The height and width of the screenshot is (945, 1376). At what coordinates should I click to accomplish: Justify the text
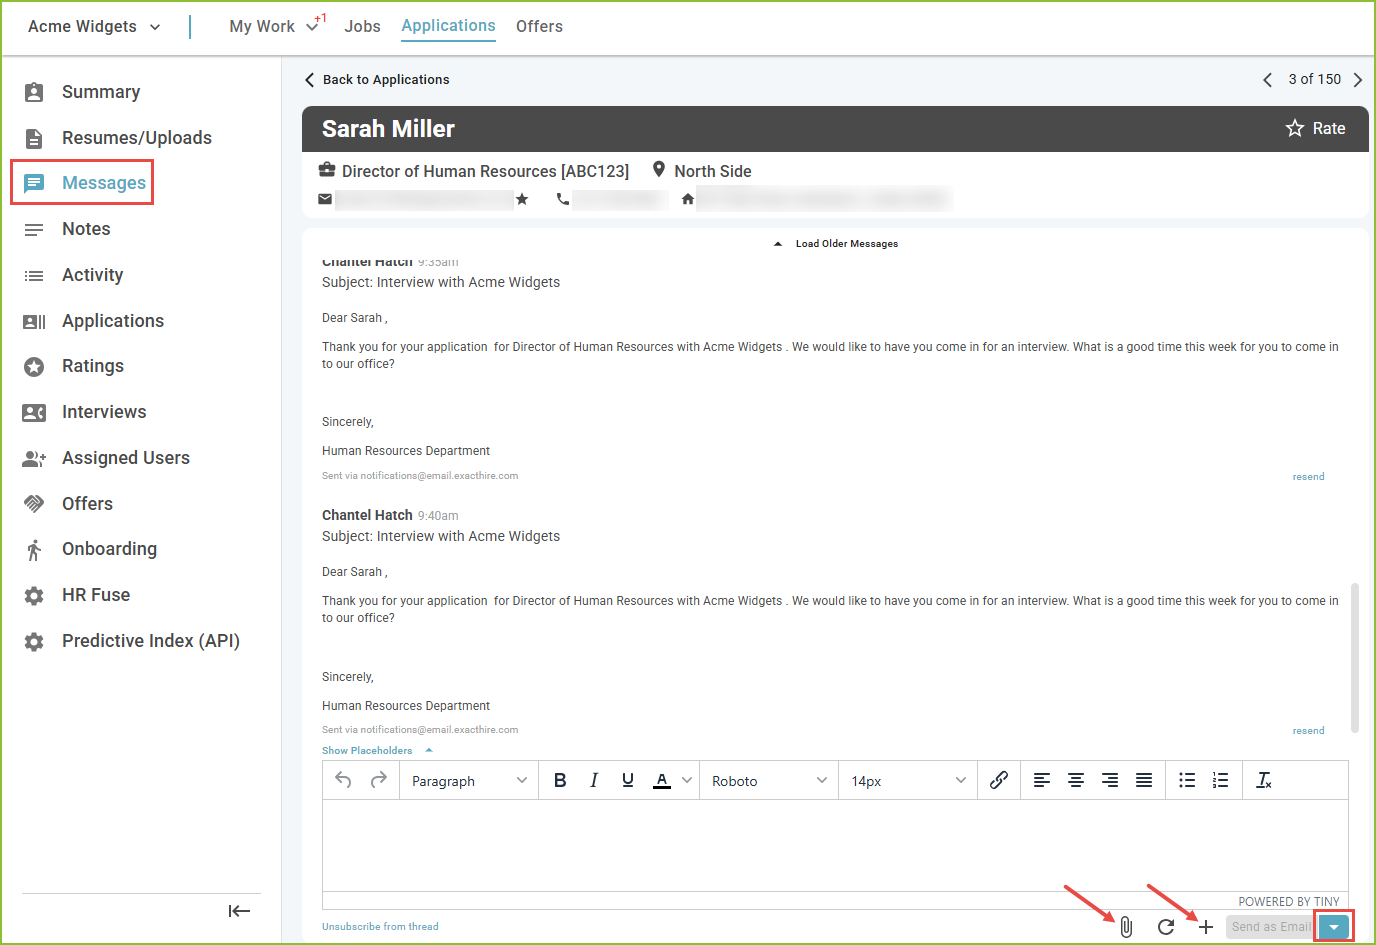coord(1144,780)
